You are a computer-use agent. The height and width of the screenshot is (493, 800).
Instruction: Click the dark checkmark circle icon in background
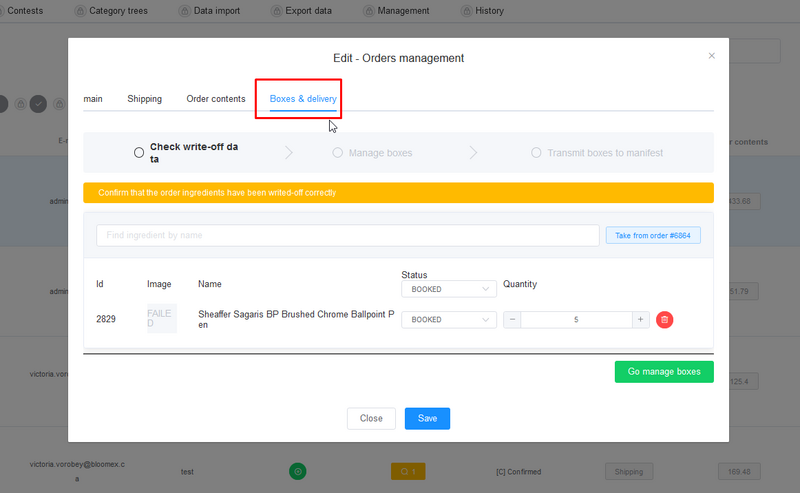click(38, 104)
